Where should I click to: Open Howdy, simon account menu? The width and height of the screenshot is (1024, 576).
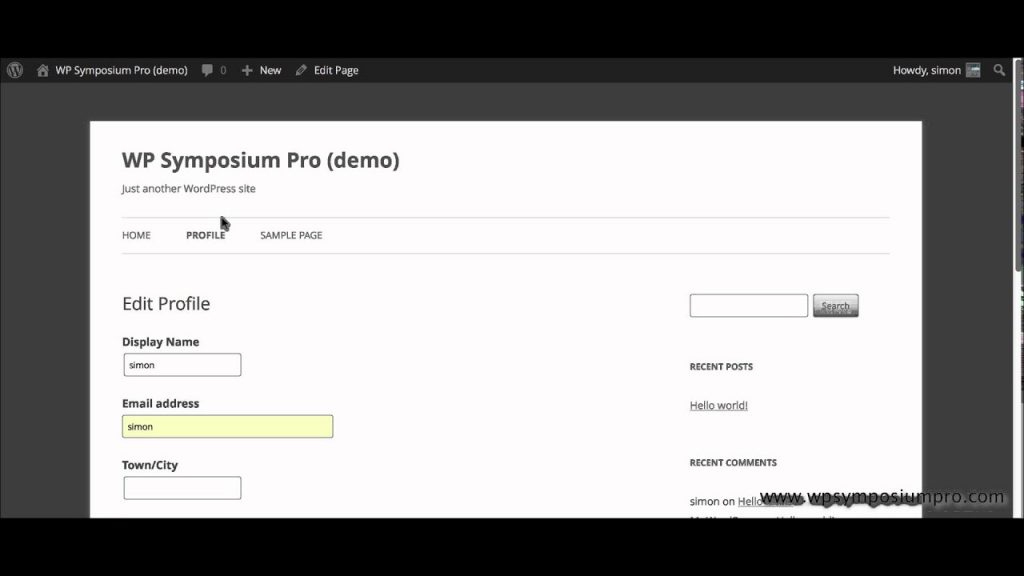point(927,70)
